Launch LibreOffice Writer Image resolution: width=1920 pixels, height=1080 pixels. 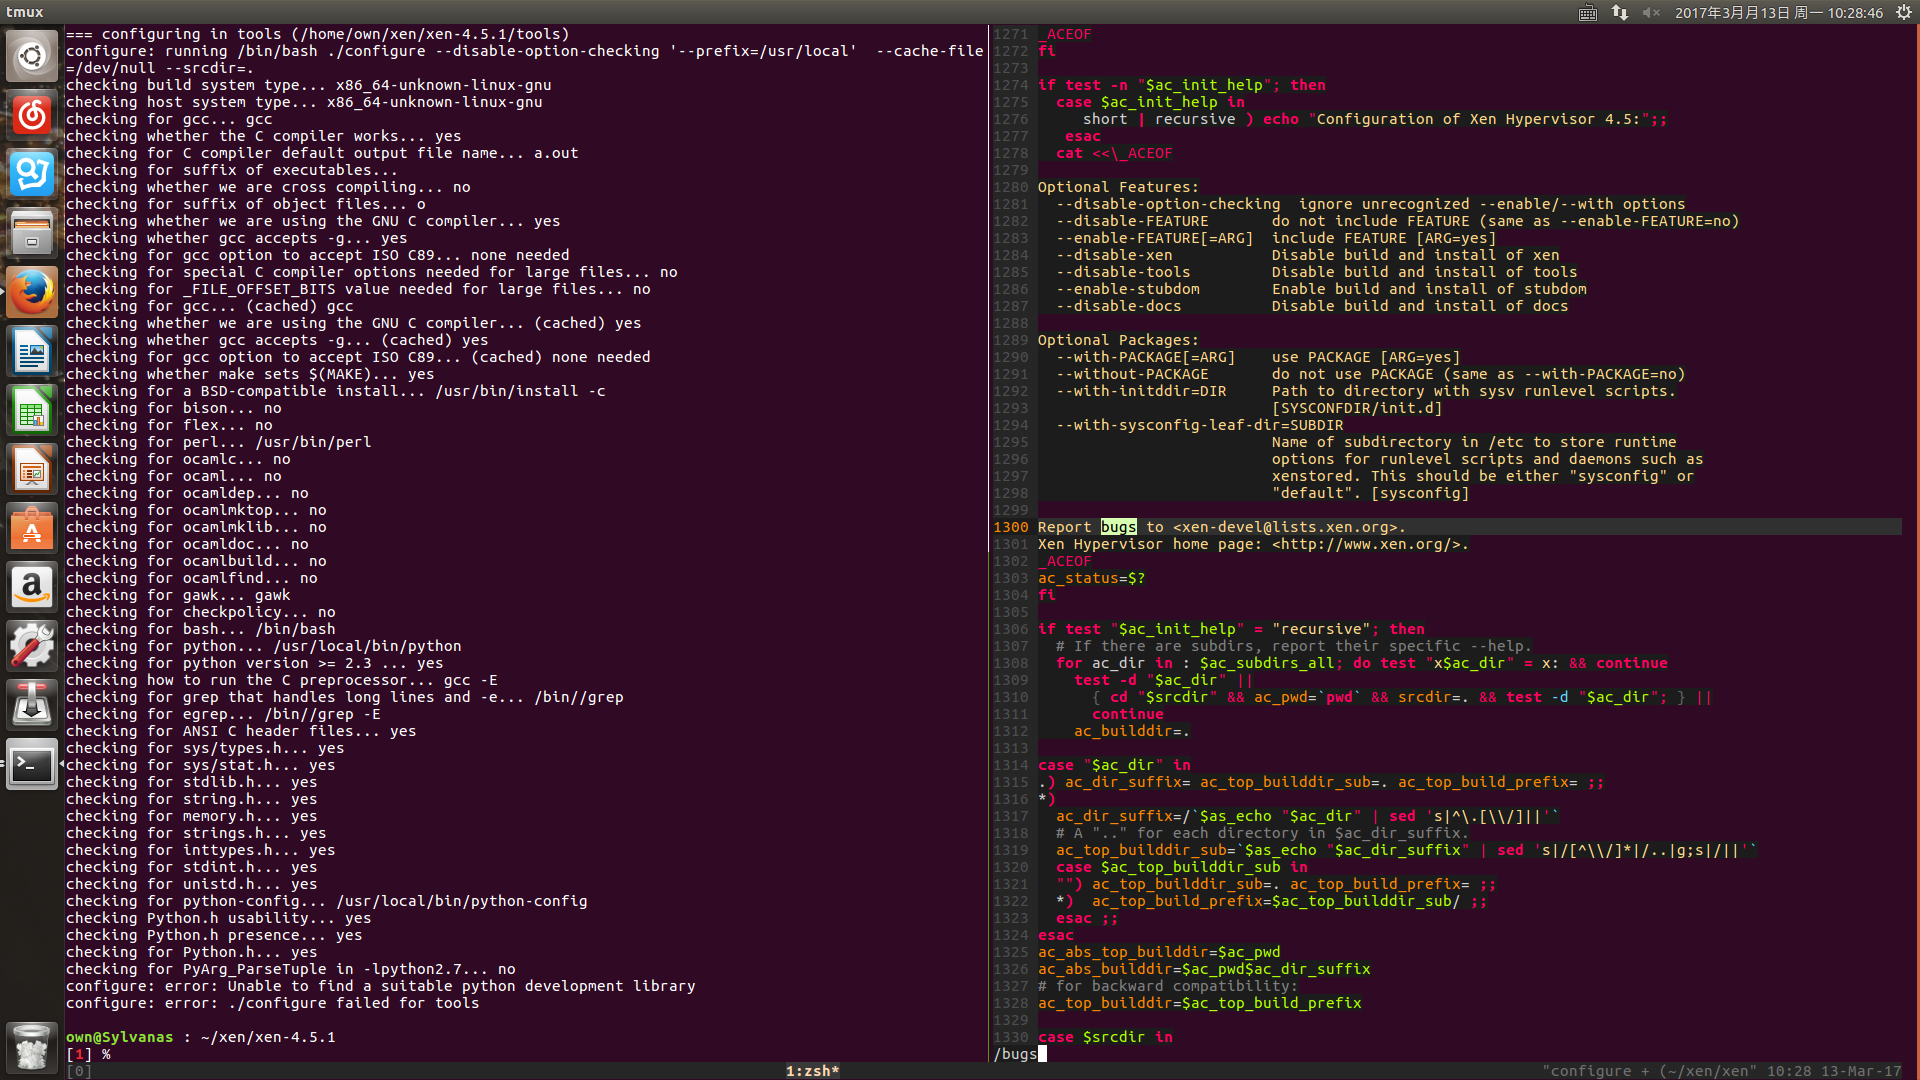tap(32, 351)
